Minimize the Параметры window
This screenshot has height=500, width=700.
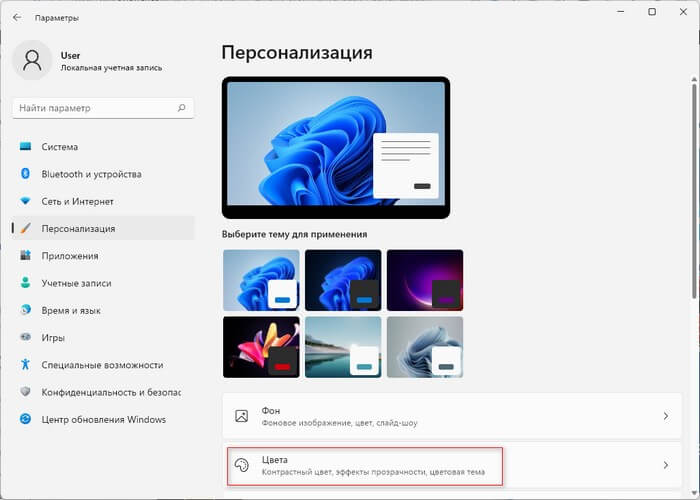pyautogui.click(x=621, y=12)
